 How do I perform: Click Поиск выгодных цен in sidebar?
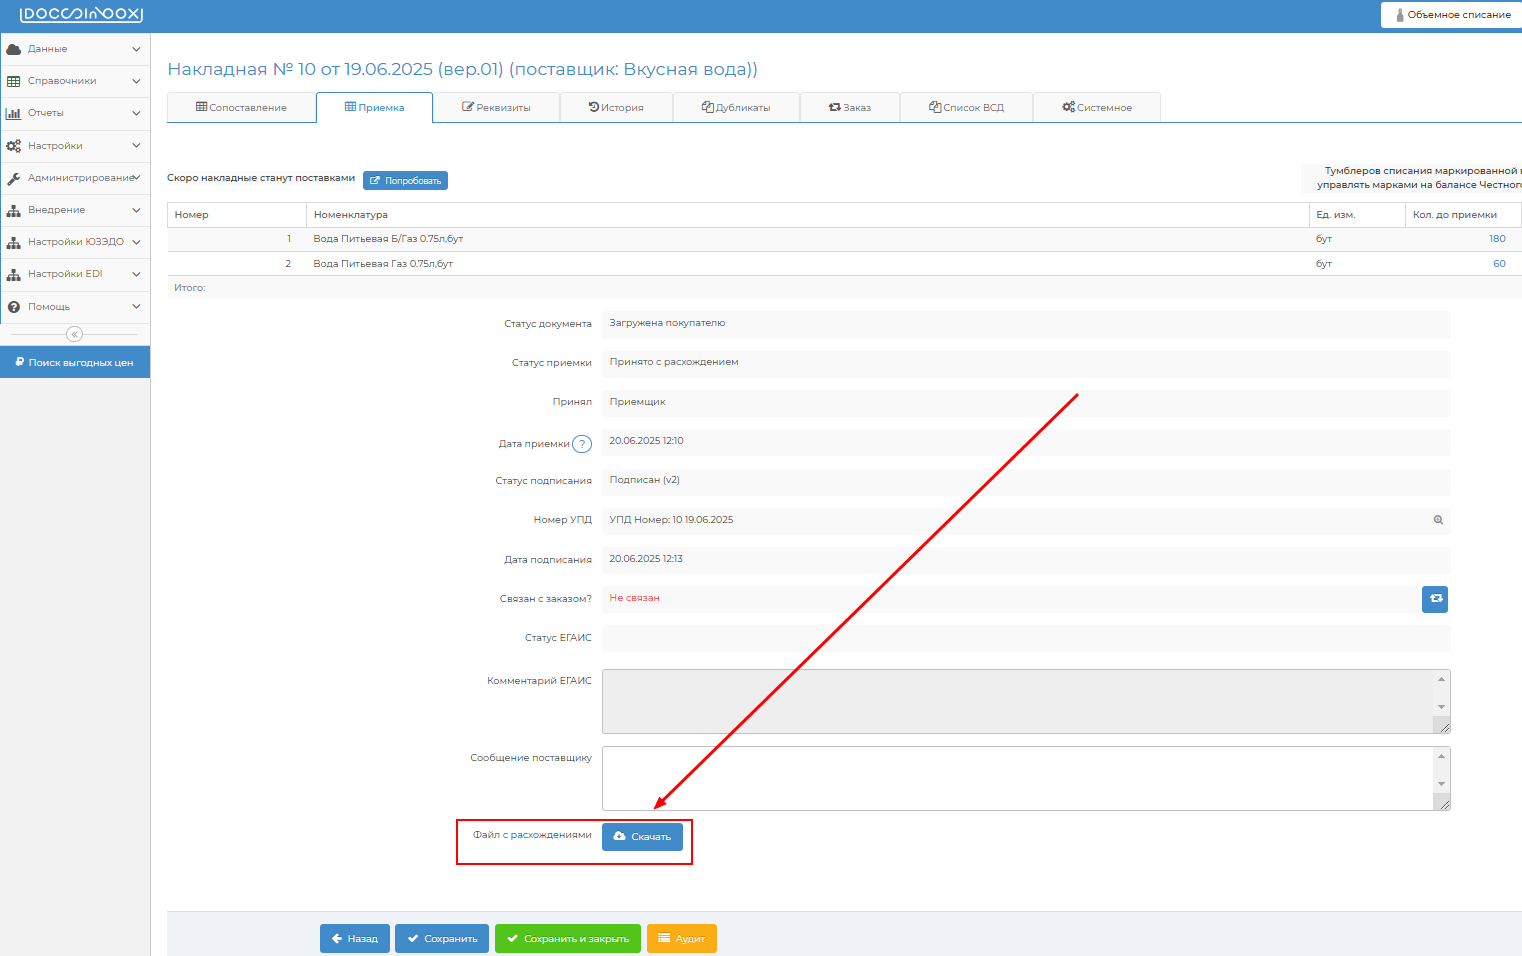click(x=75, y=362)
